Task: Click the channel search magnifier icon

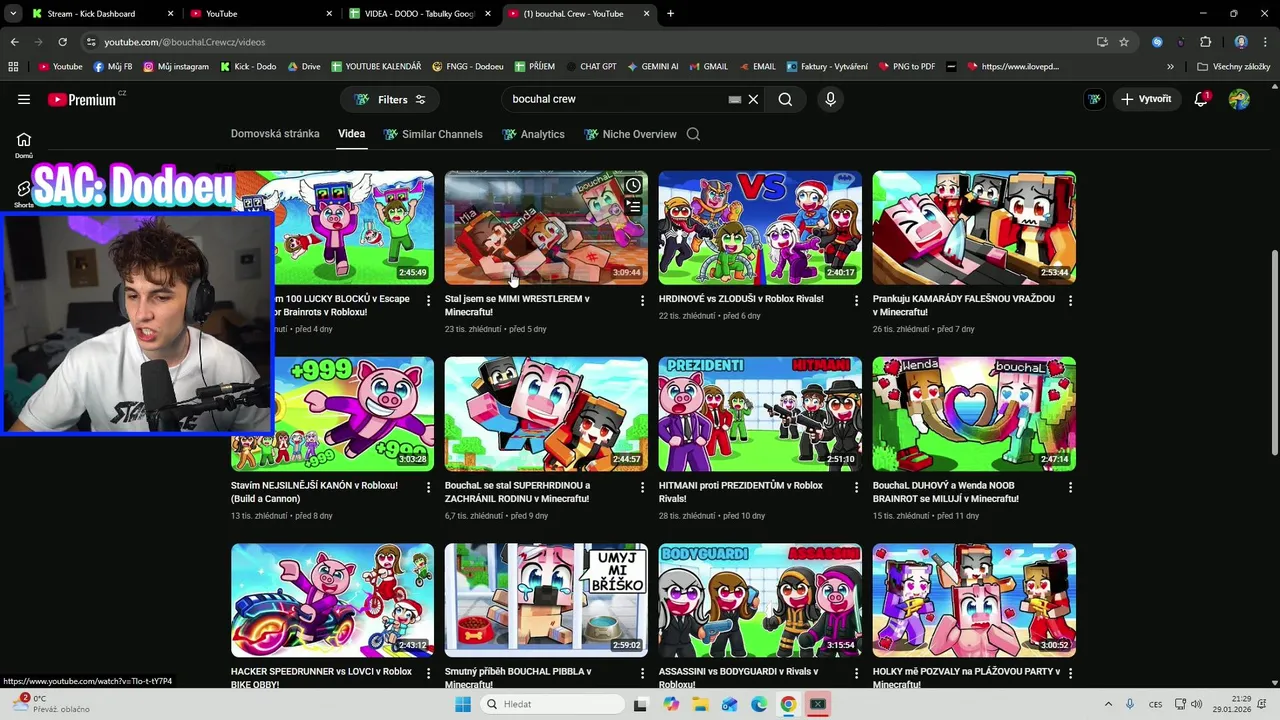Action: pos(693,134)
